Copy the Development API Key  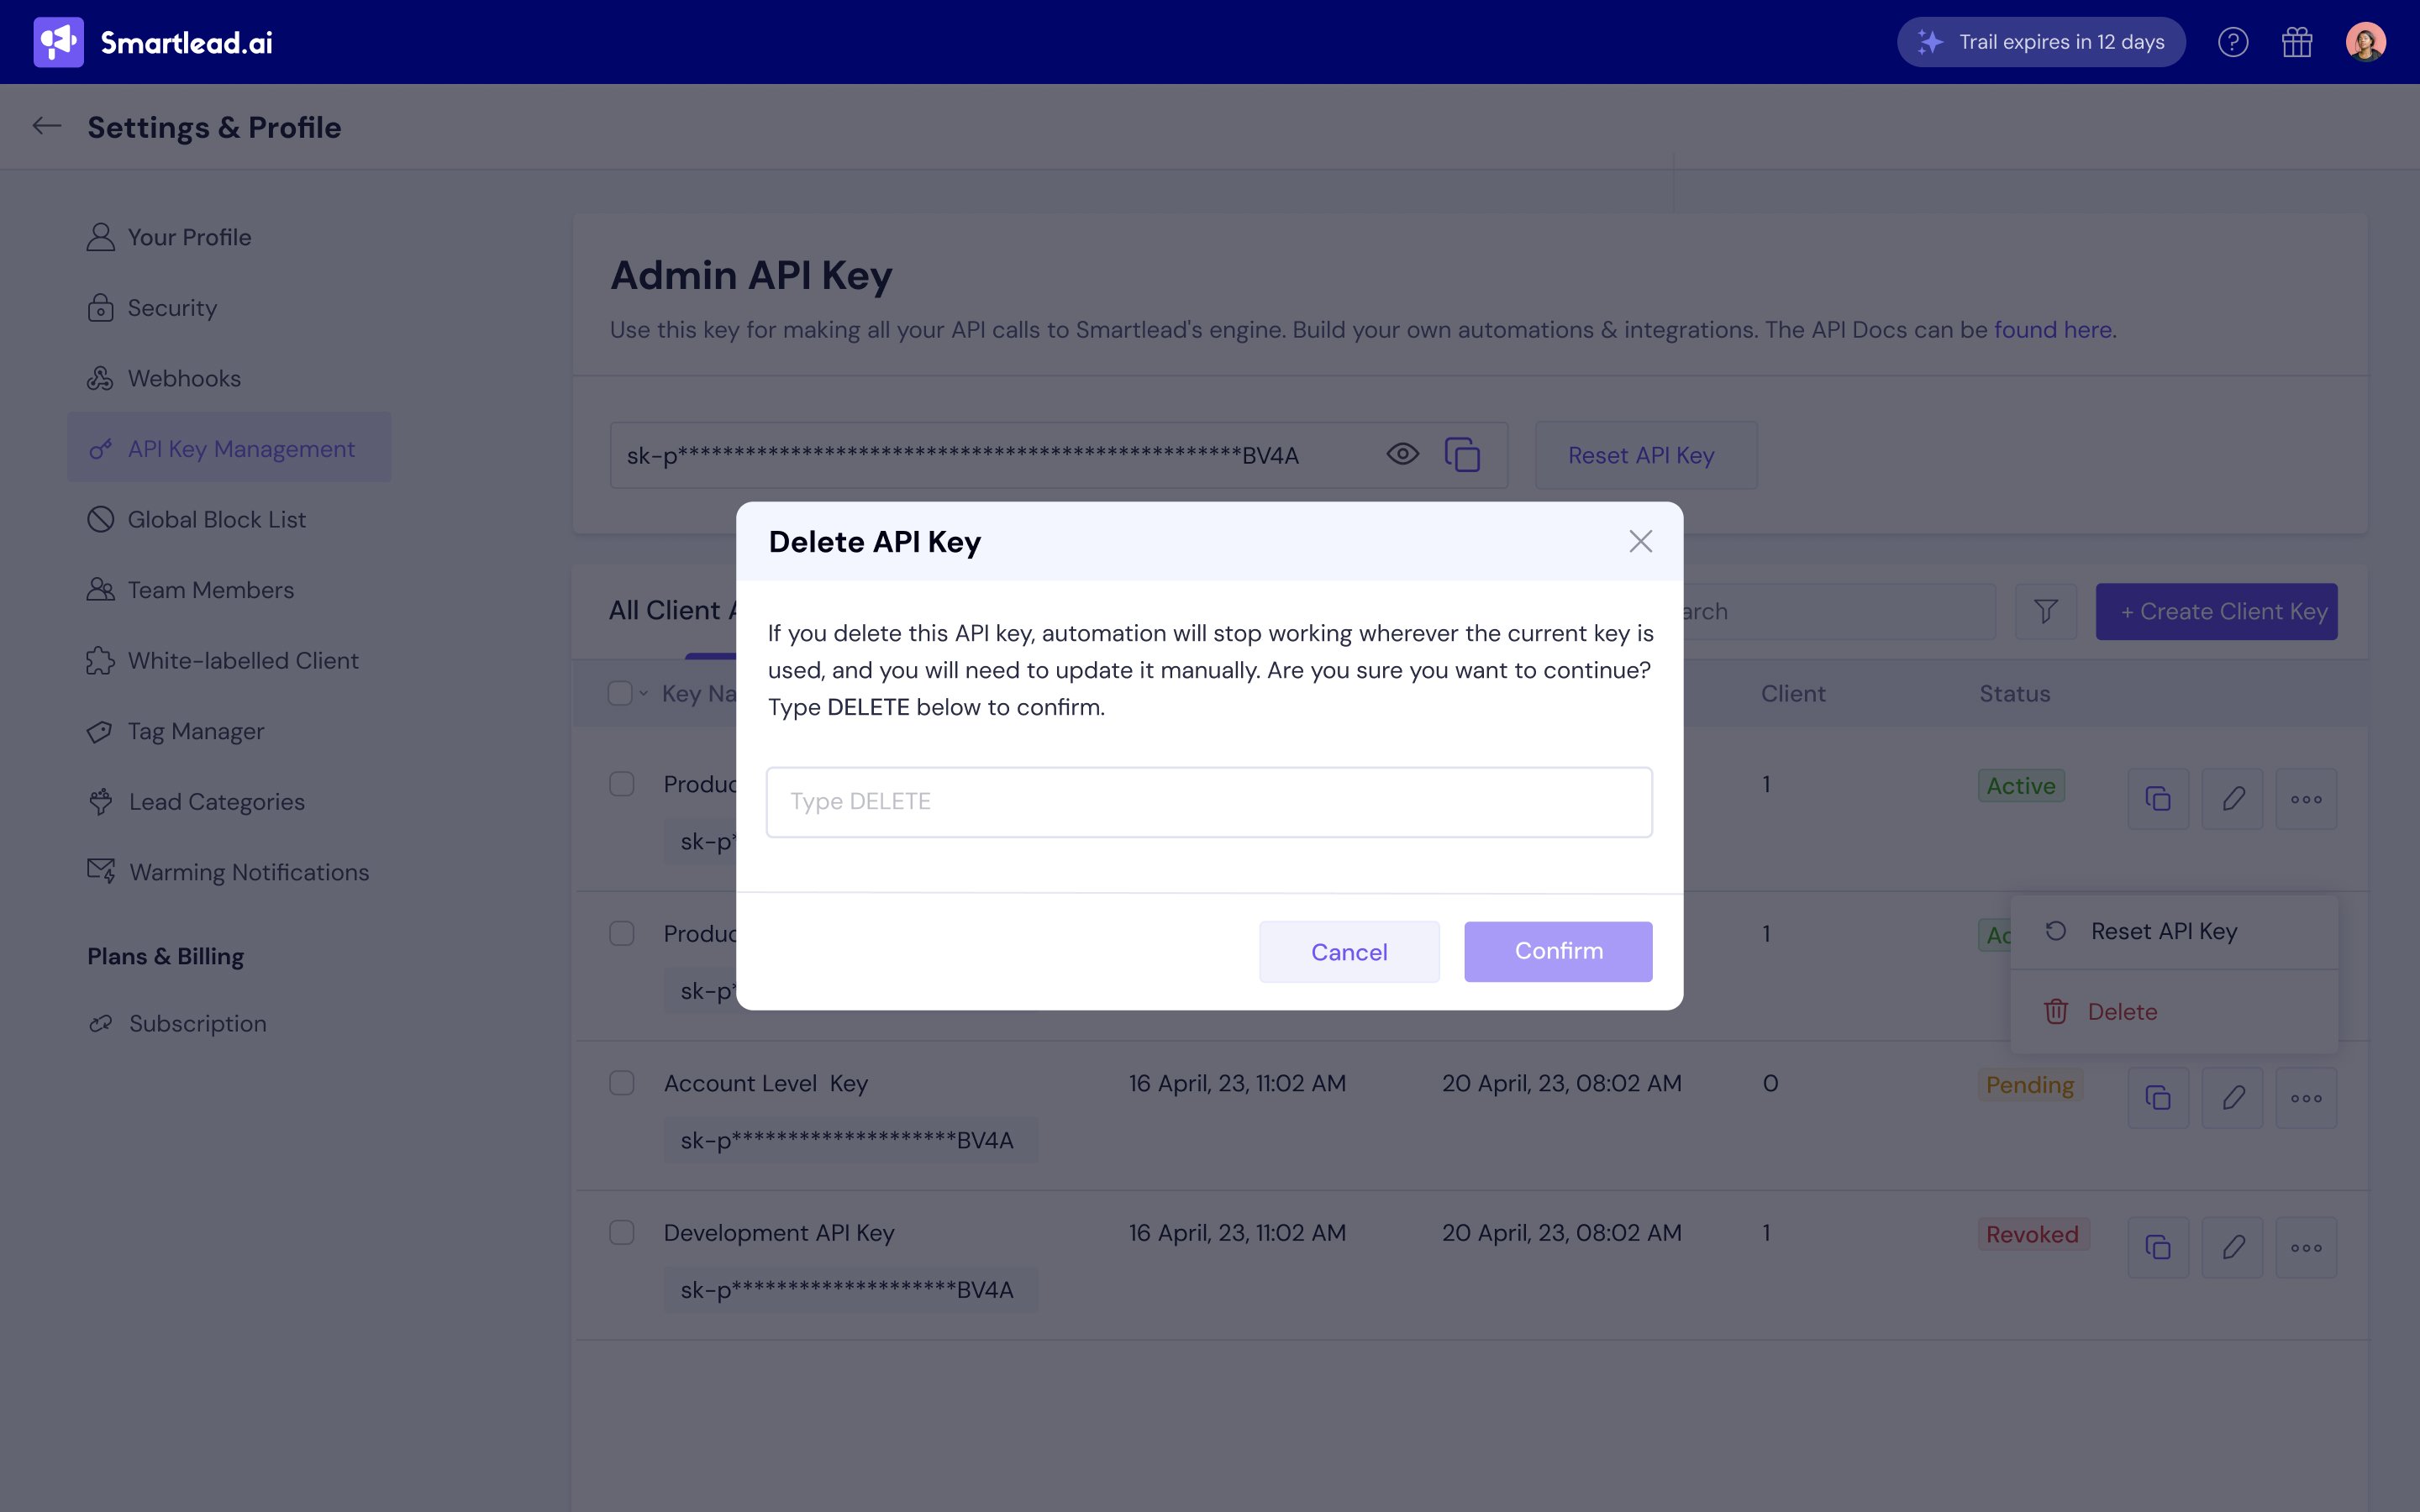(2158, 1247)
